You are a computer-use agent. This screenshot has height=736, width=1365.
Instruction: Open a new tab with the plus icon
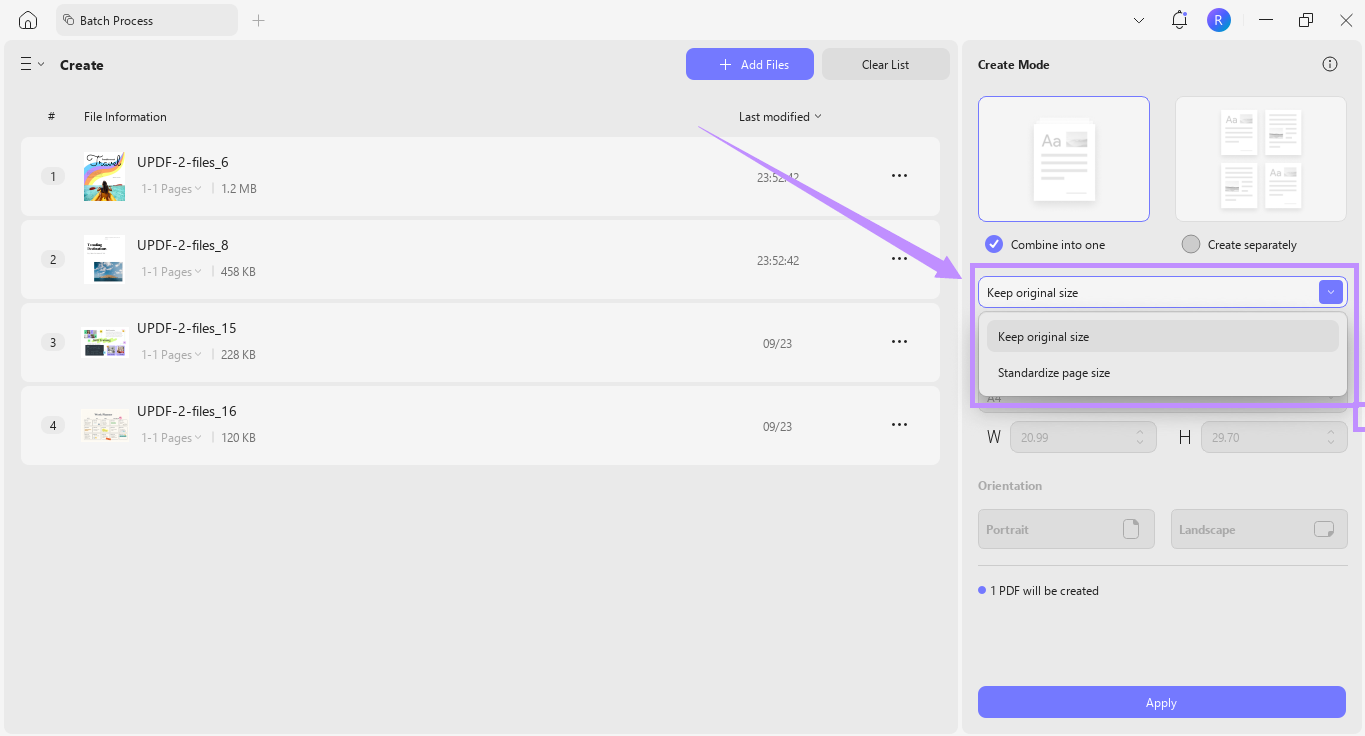pyautogui.click(x=258, y=19)
